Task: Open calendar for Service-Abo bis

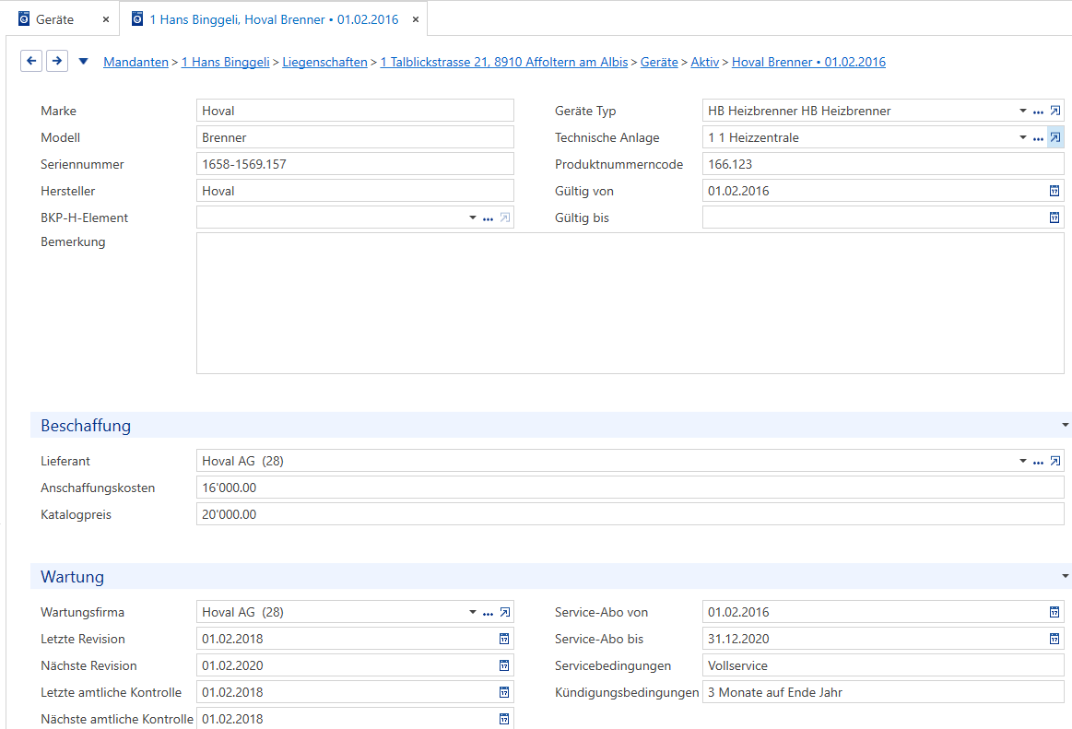Action: [x=1054, y=639]
